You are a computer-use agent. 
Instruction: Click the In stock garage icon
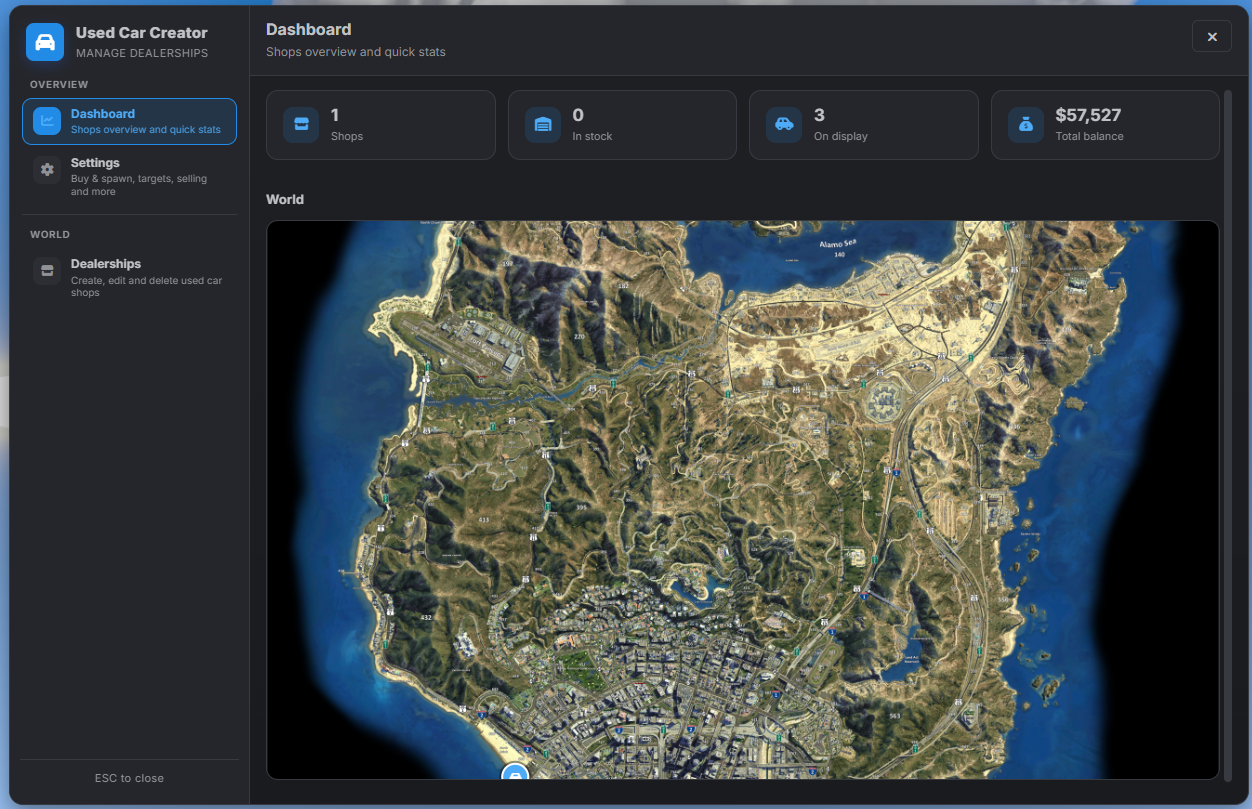(543, 125)
